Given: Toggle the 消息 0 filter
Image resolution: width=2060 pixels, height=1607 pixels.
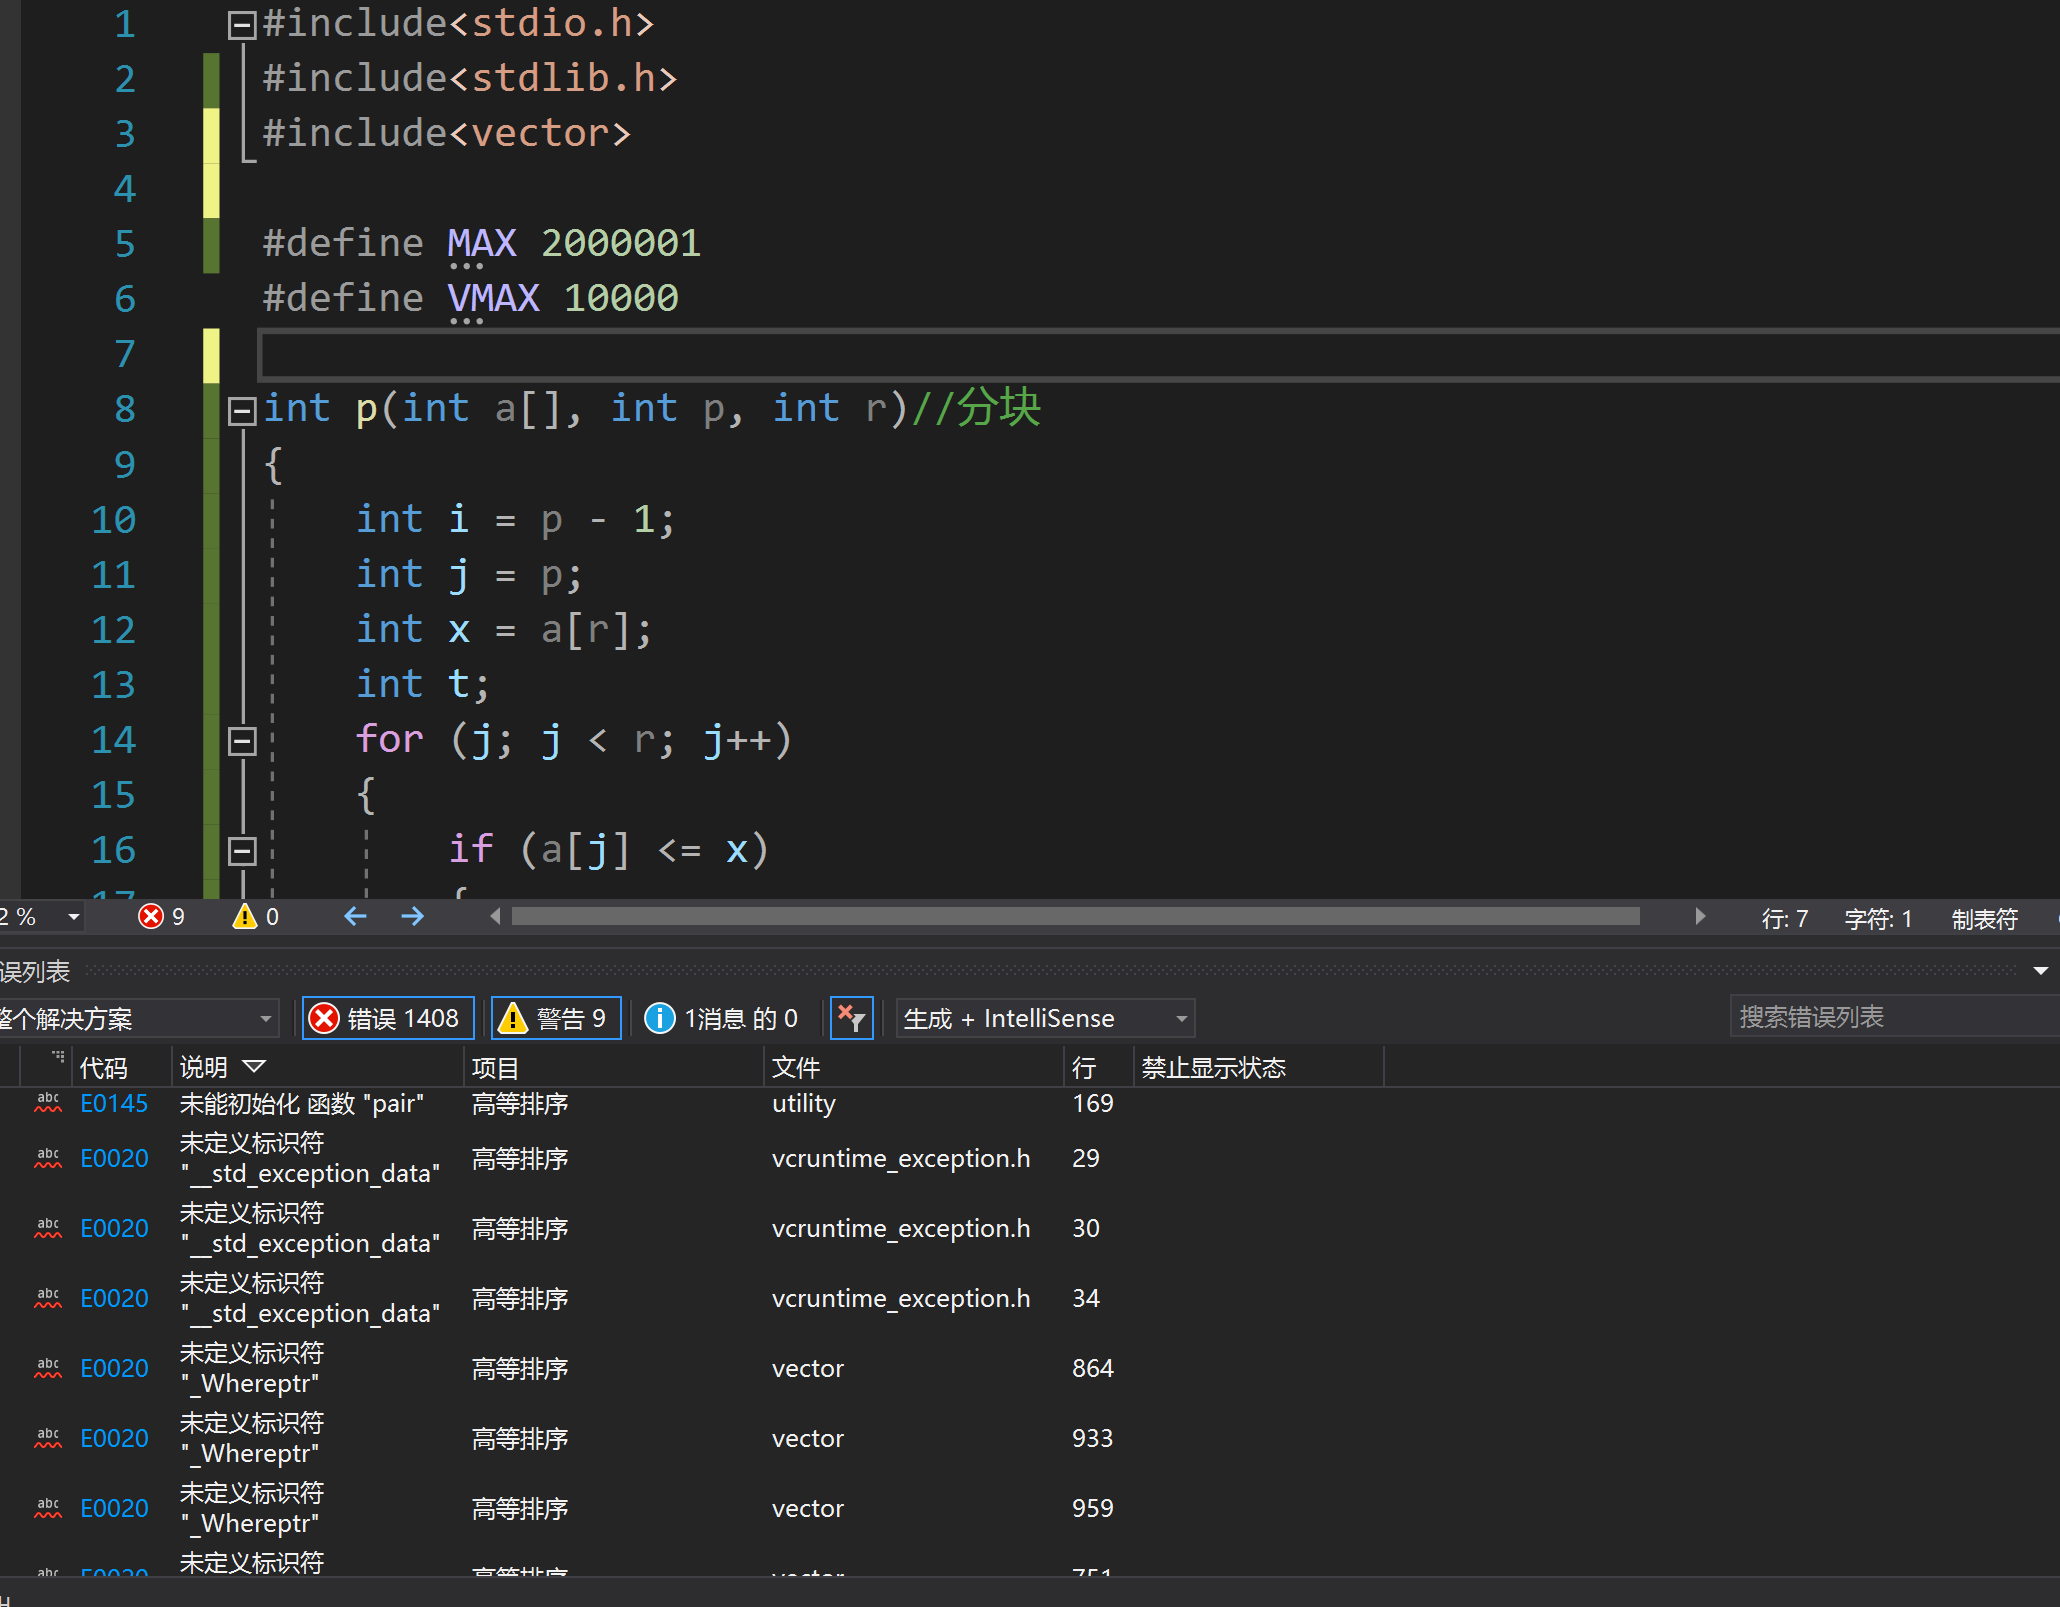Looking at the screenshot, I should (x=722, y=1018).
